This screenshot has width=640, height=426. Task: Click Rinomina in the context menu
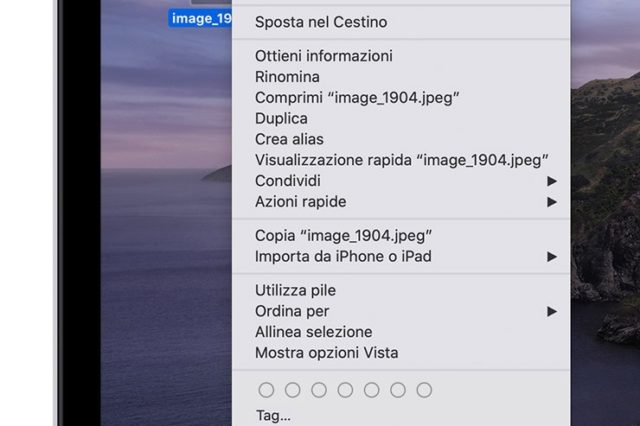click(287, 77)
